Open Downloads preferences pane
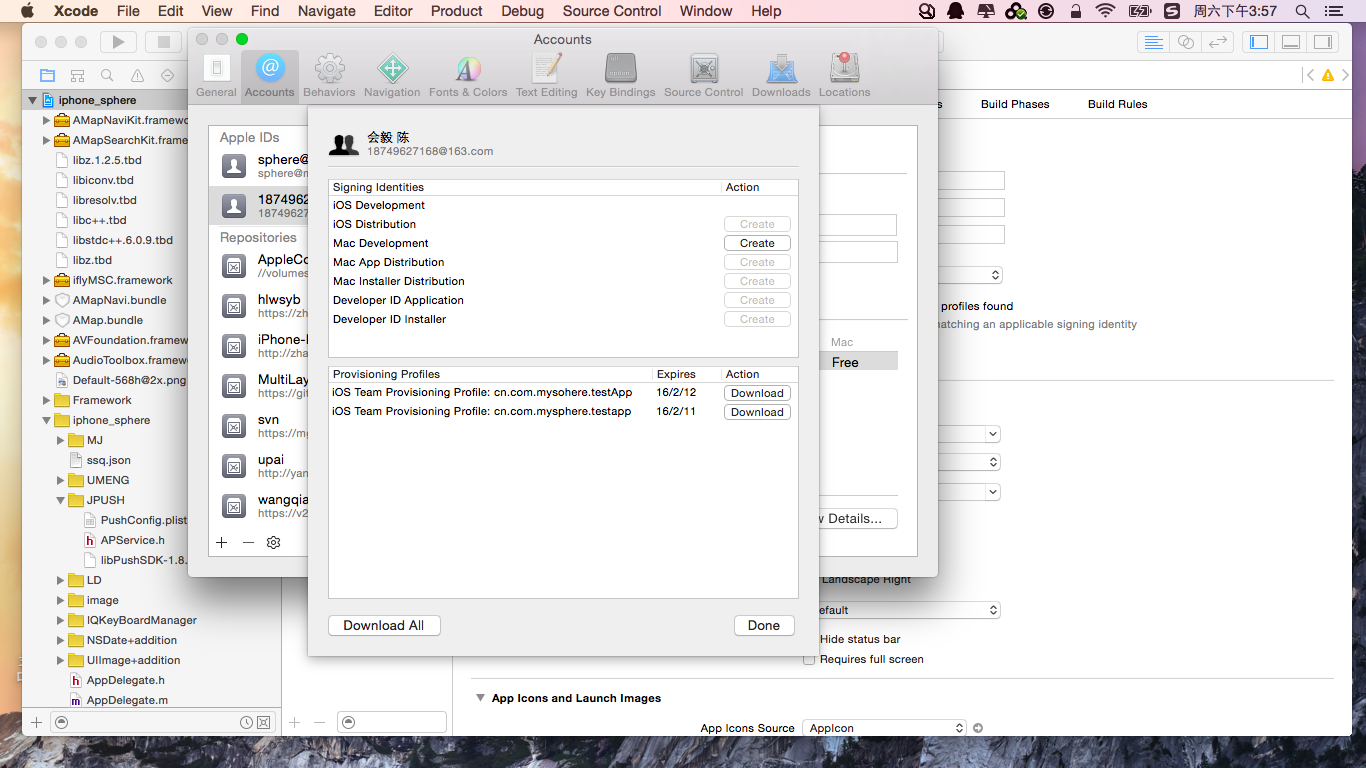The height and width of the screenshot is (768, 1366). [x=781, y=76]
